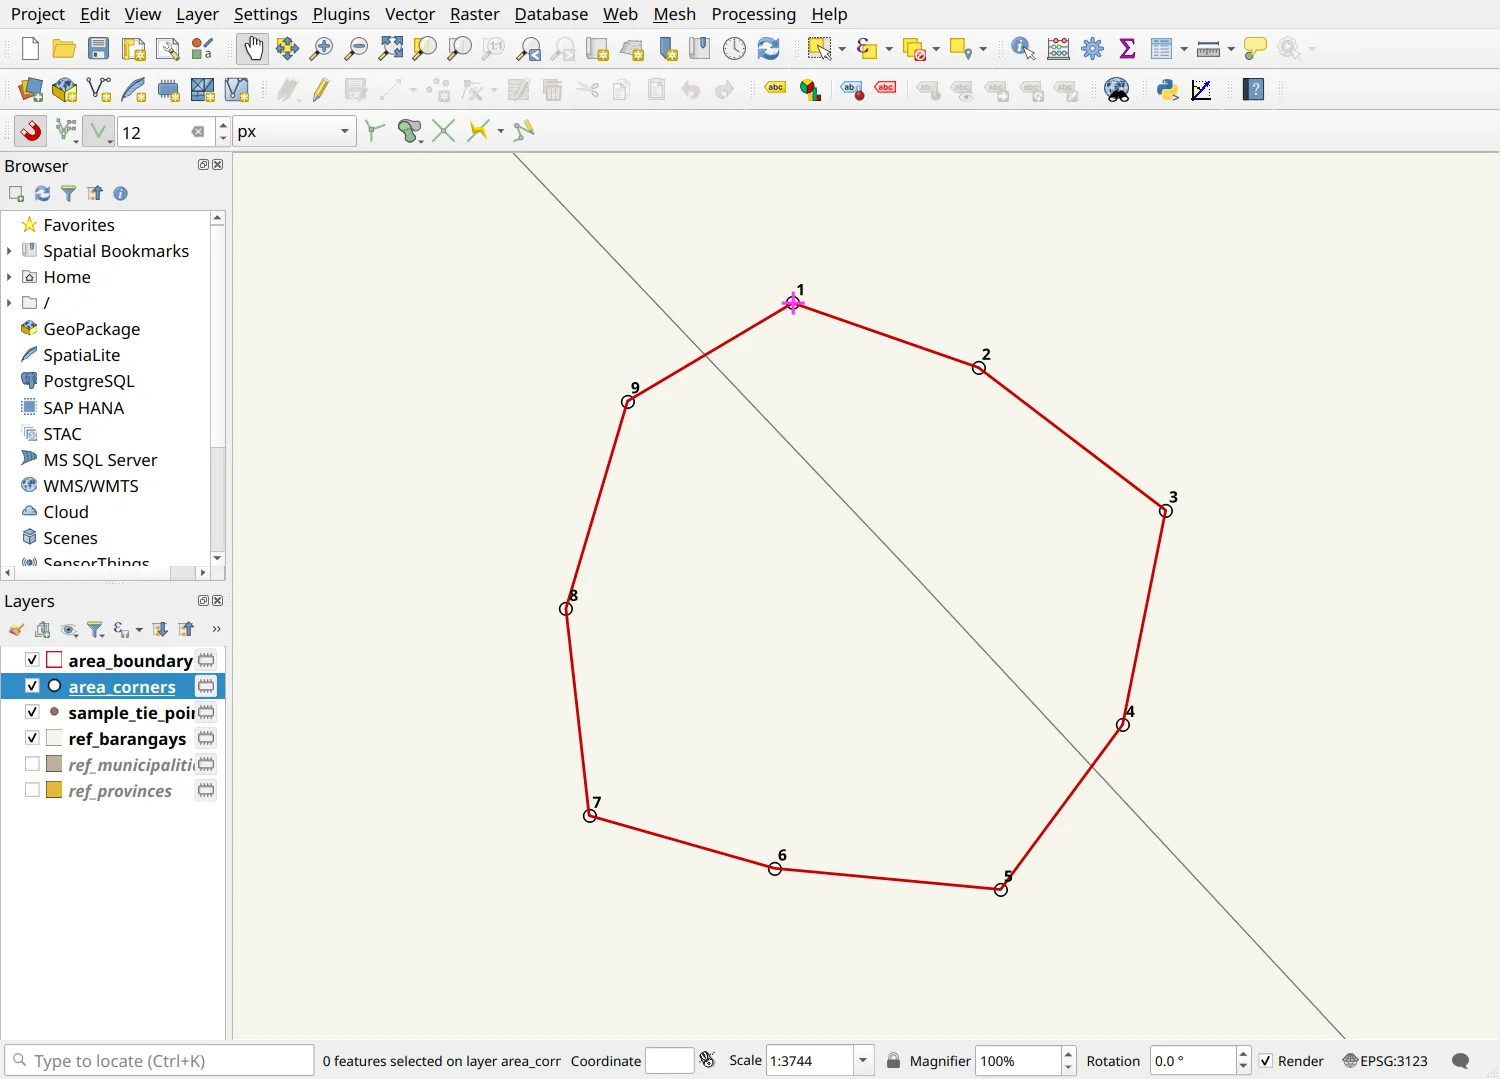
Task: Enable the ref_provinces layer checkbox
Action: (x=32, y=790)
